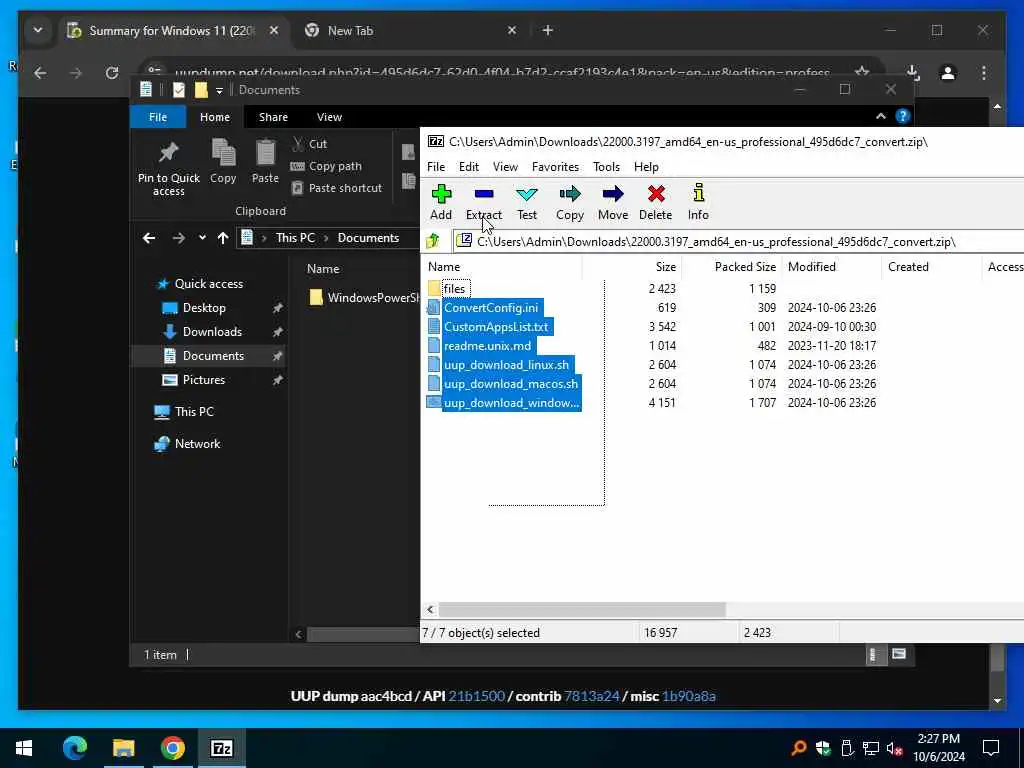
Task: Click This PC in Explorer breadcrumb
Action: click(x=295, y=238)
